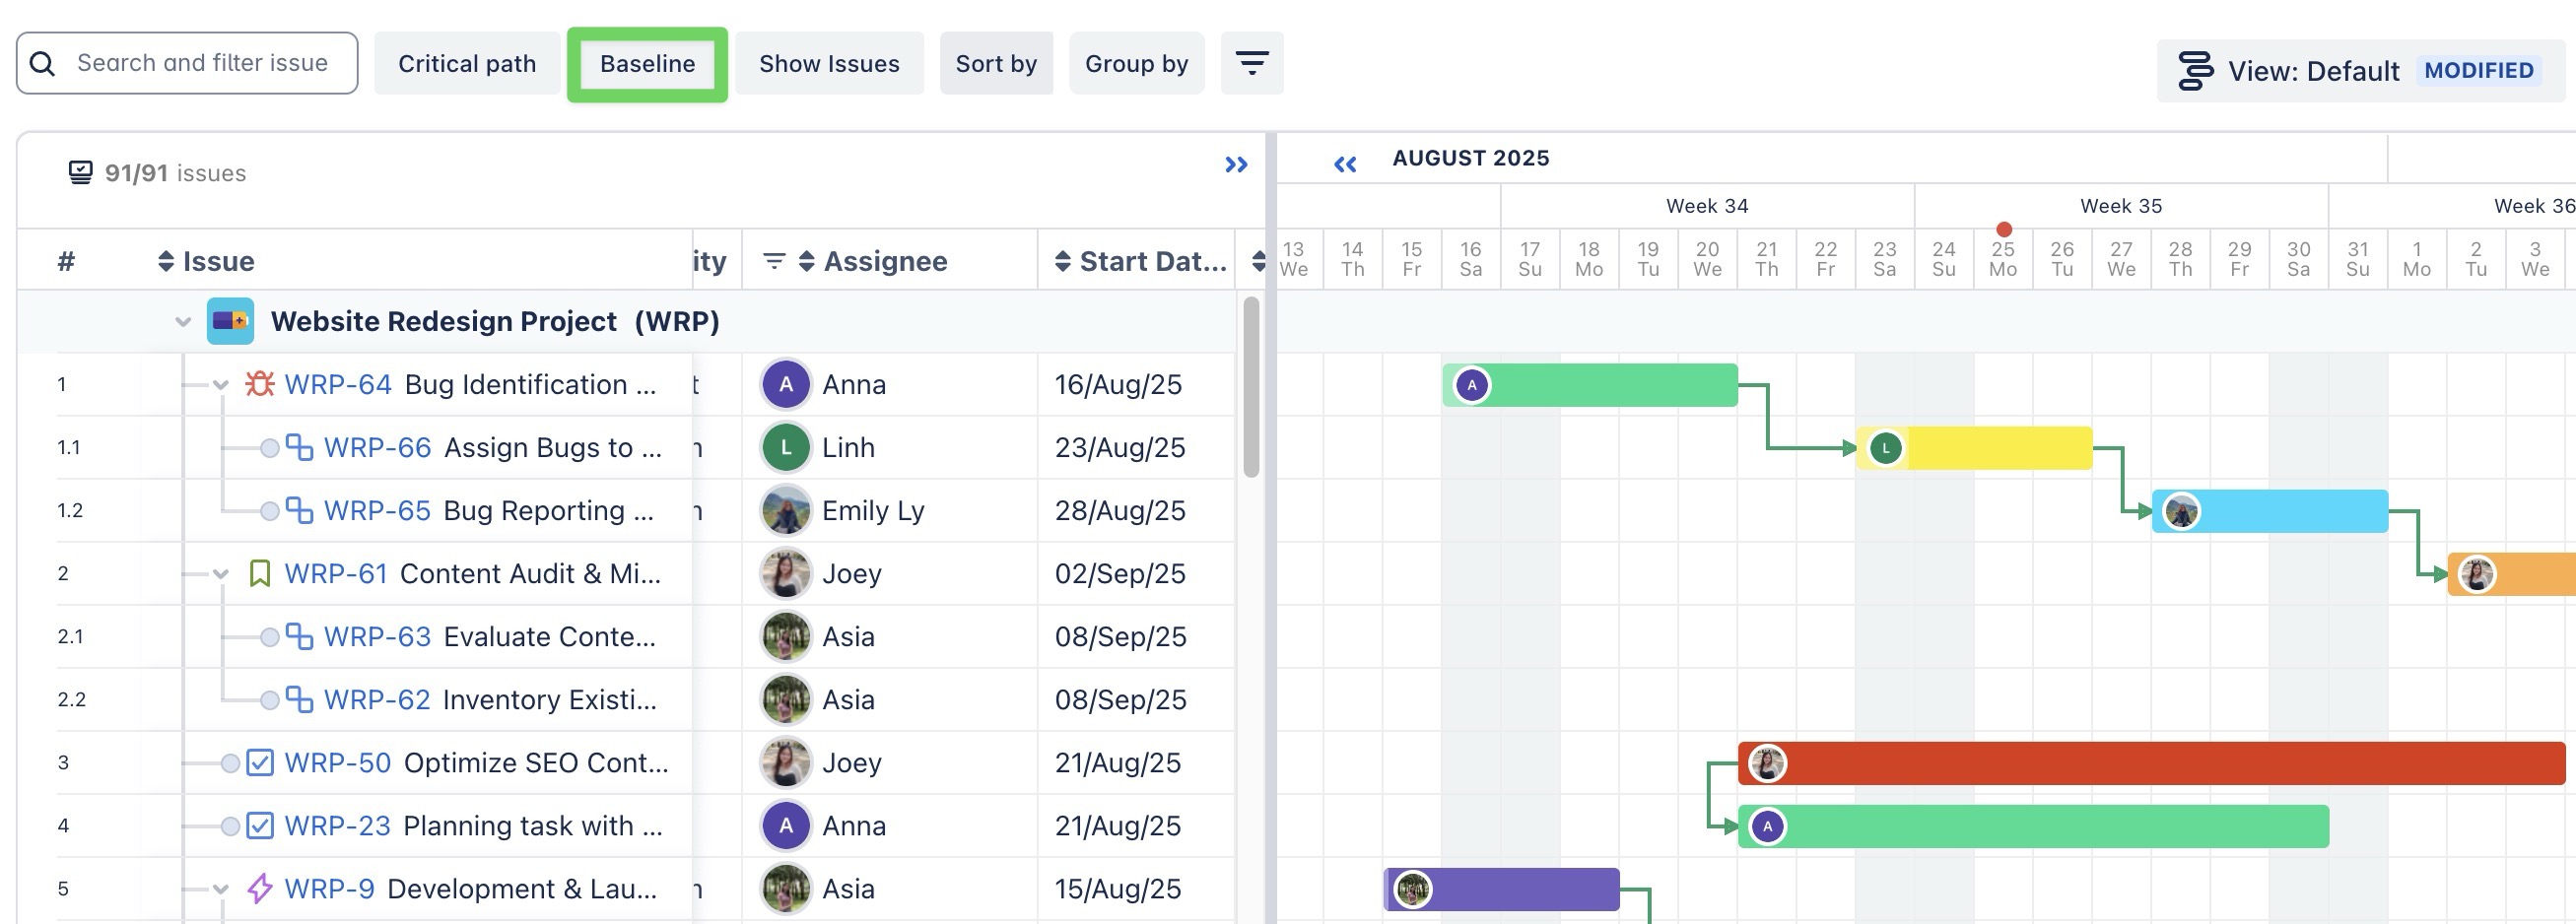Toggle the Baseline view
The width and height of the screenshot is (2576, 924).
(647, 64)
